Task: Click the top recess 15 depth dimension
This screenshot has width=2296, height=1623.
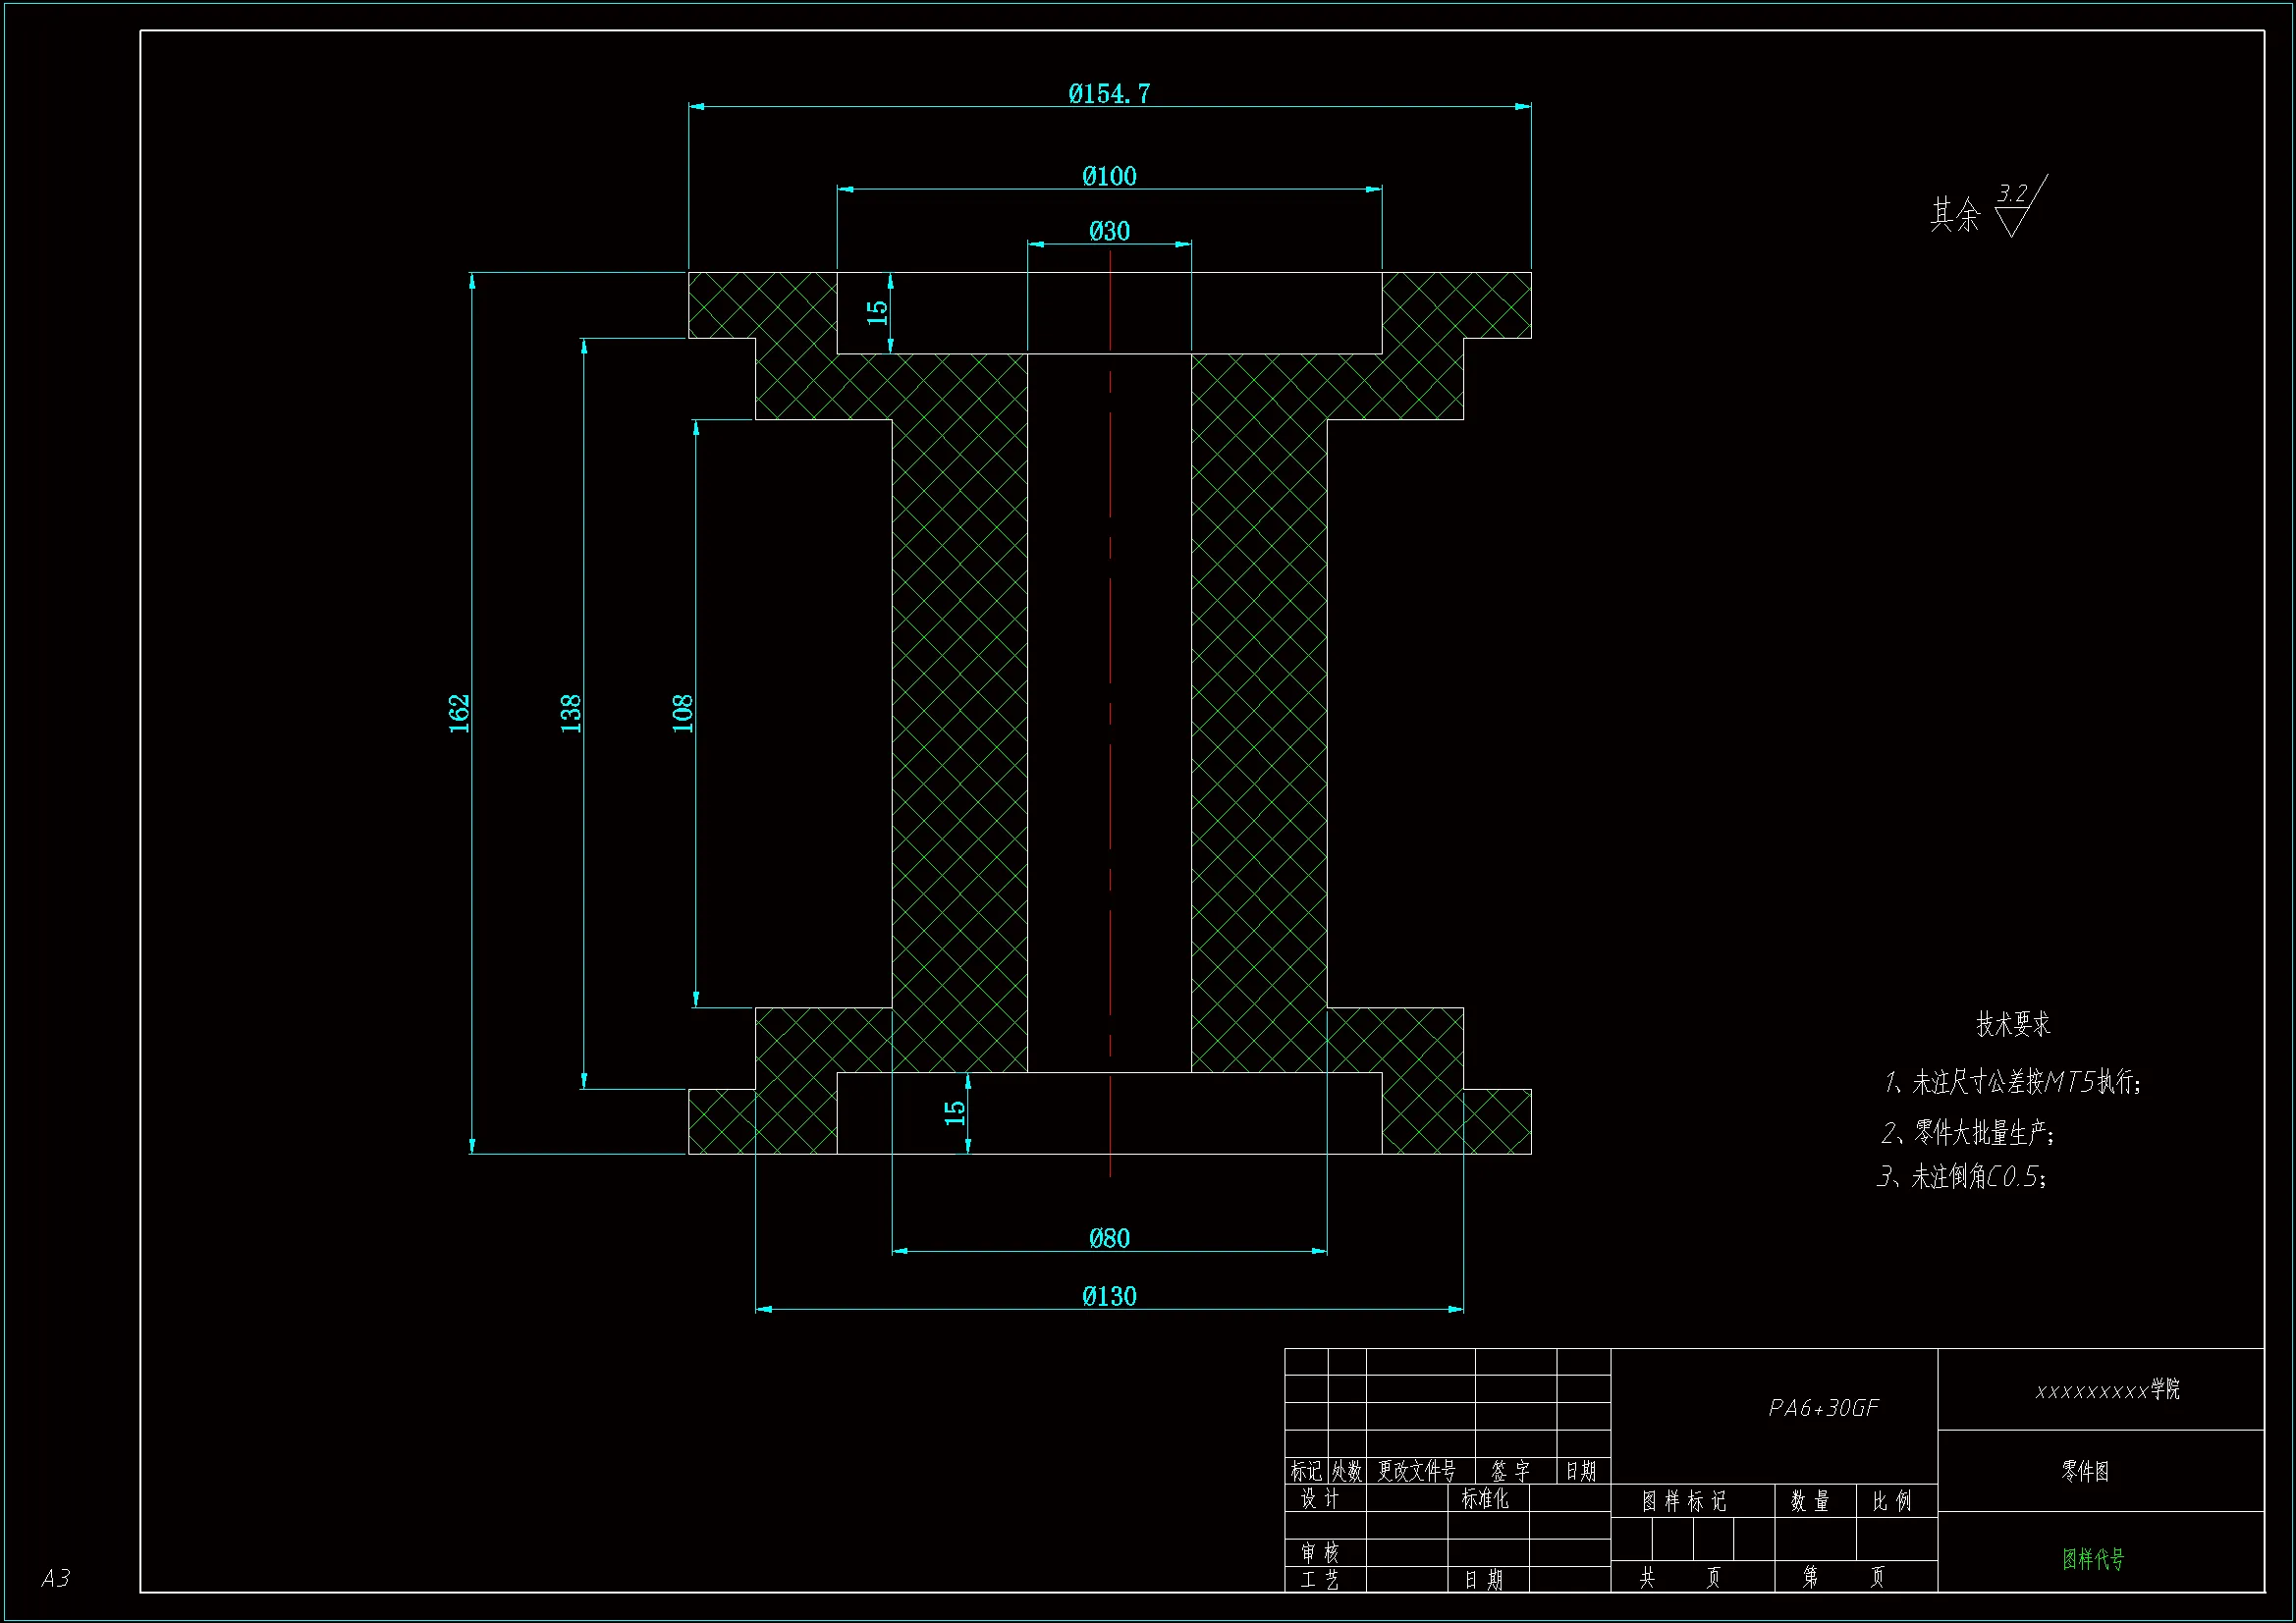Action: point(877,311)
